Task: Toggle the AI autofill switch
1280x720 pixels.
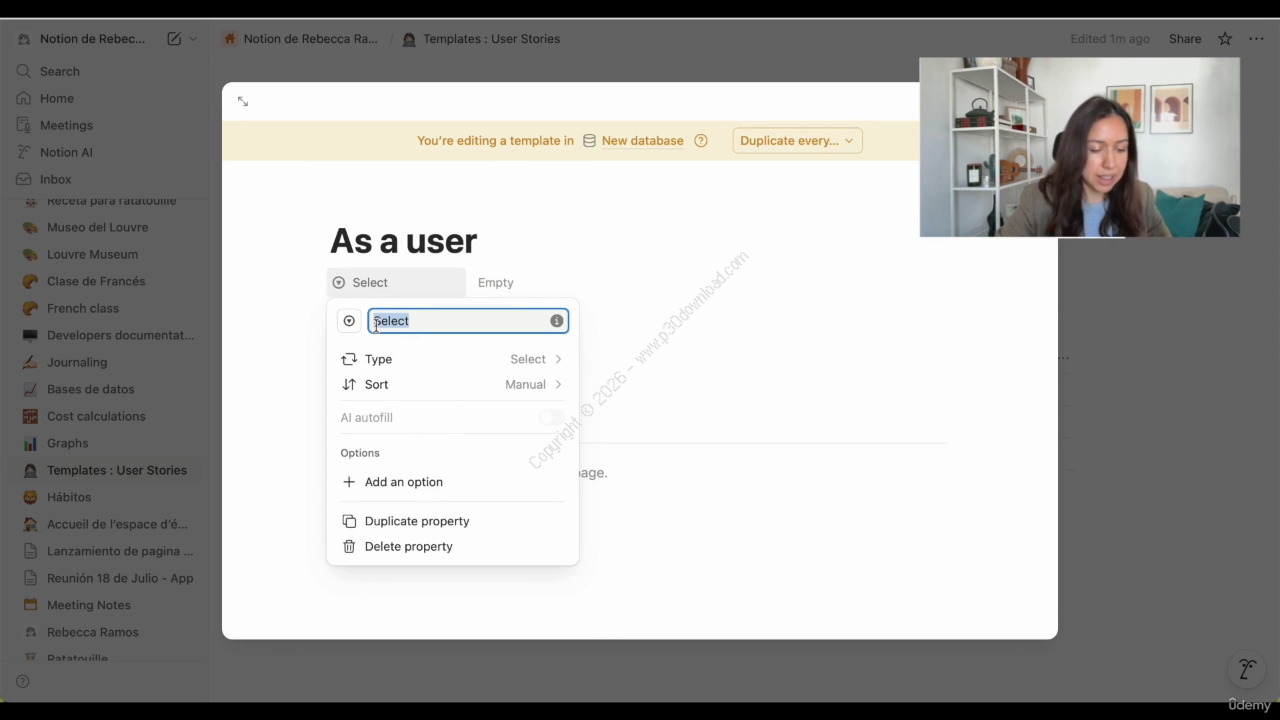Action: point(551,418)
